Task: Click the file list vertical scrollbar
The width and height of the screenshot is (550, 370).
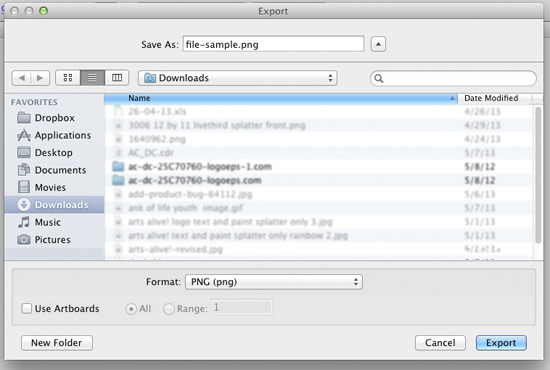Action: click(538, 175)
